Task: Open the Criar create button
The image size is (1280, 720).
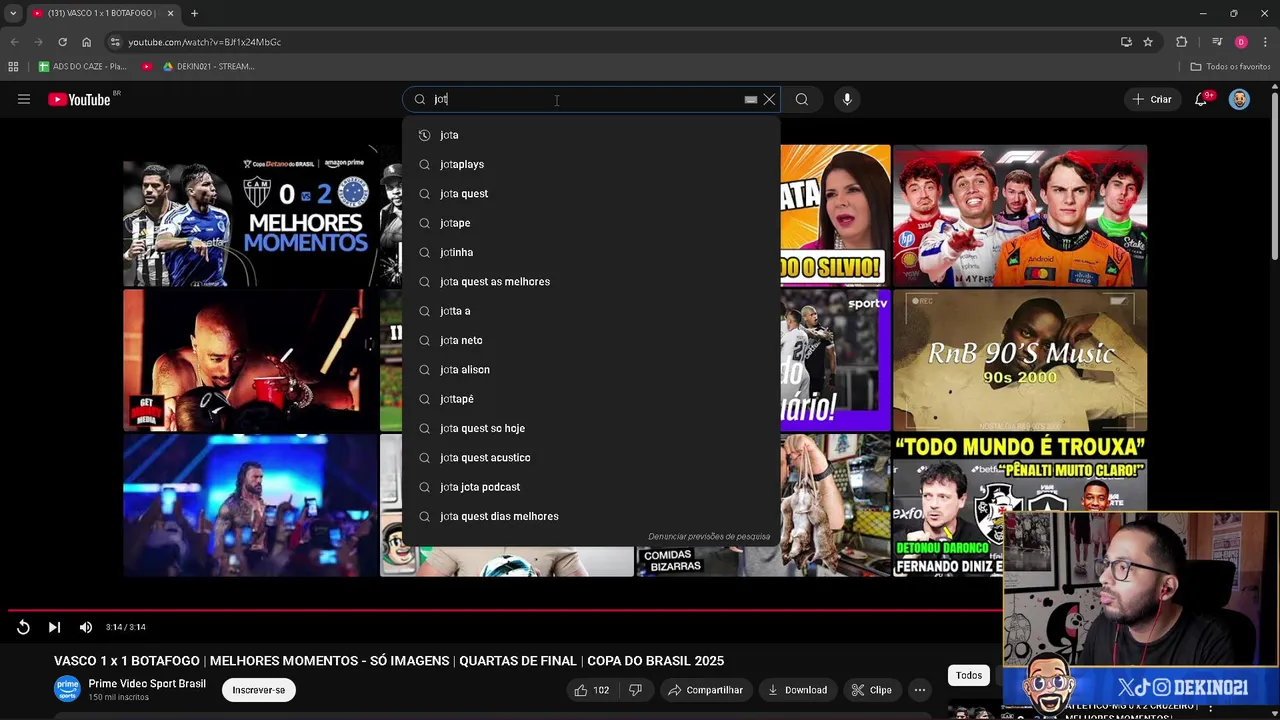Action: click(x=1151, y=99)
